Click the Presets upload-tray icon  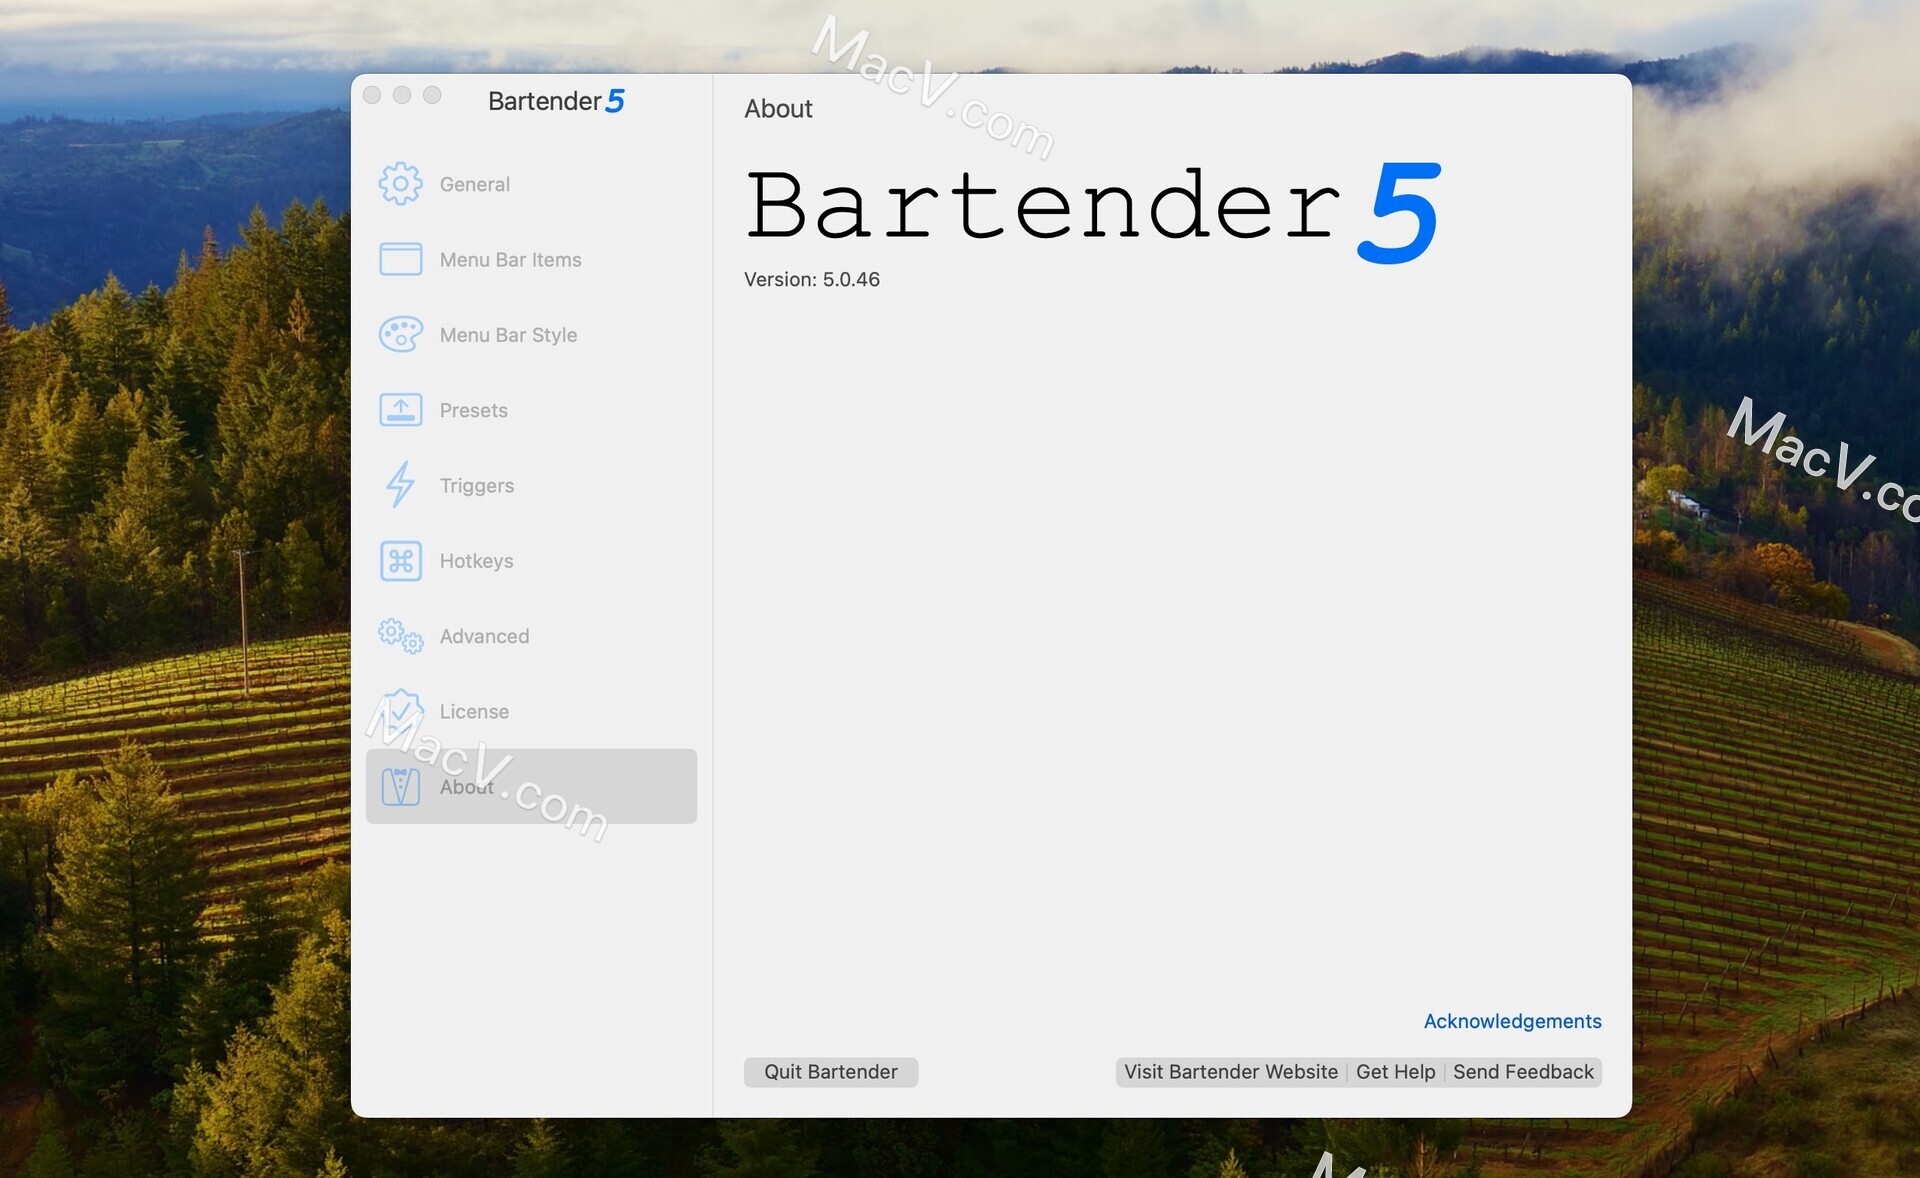point(400,410)
